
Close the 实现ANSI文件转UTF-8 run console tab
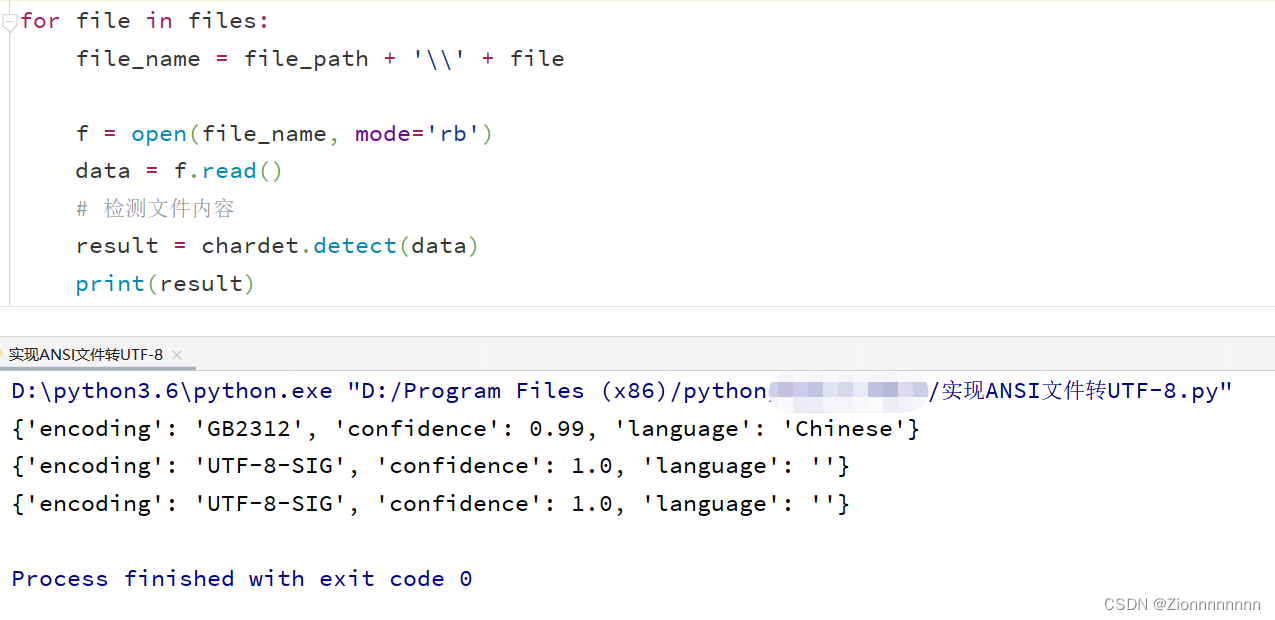point(176,355)
